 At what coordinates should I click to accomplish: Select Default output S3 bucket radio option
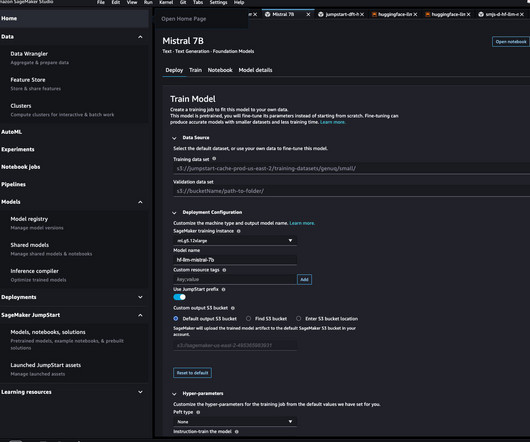(176, 318)
